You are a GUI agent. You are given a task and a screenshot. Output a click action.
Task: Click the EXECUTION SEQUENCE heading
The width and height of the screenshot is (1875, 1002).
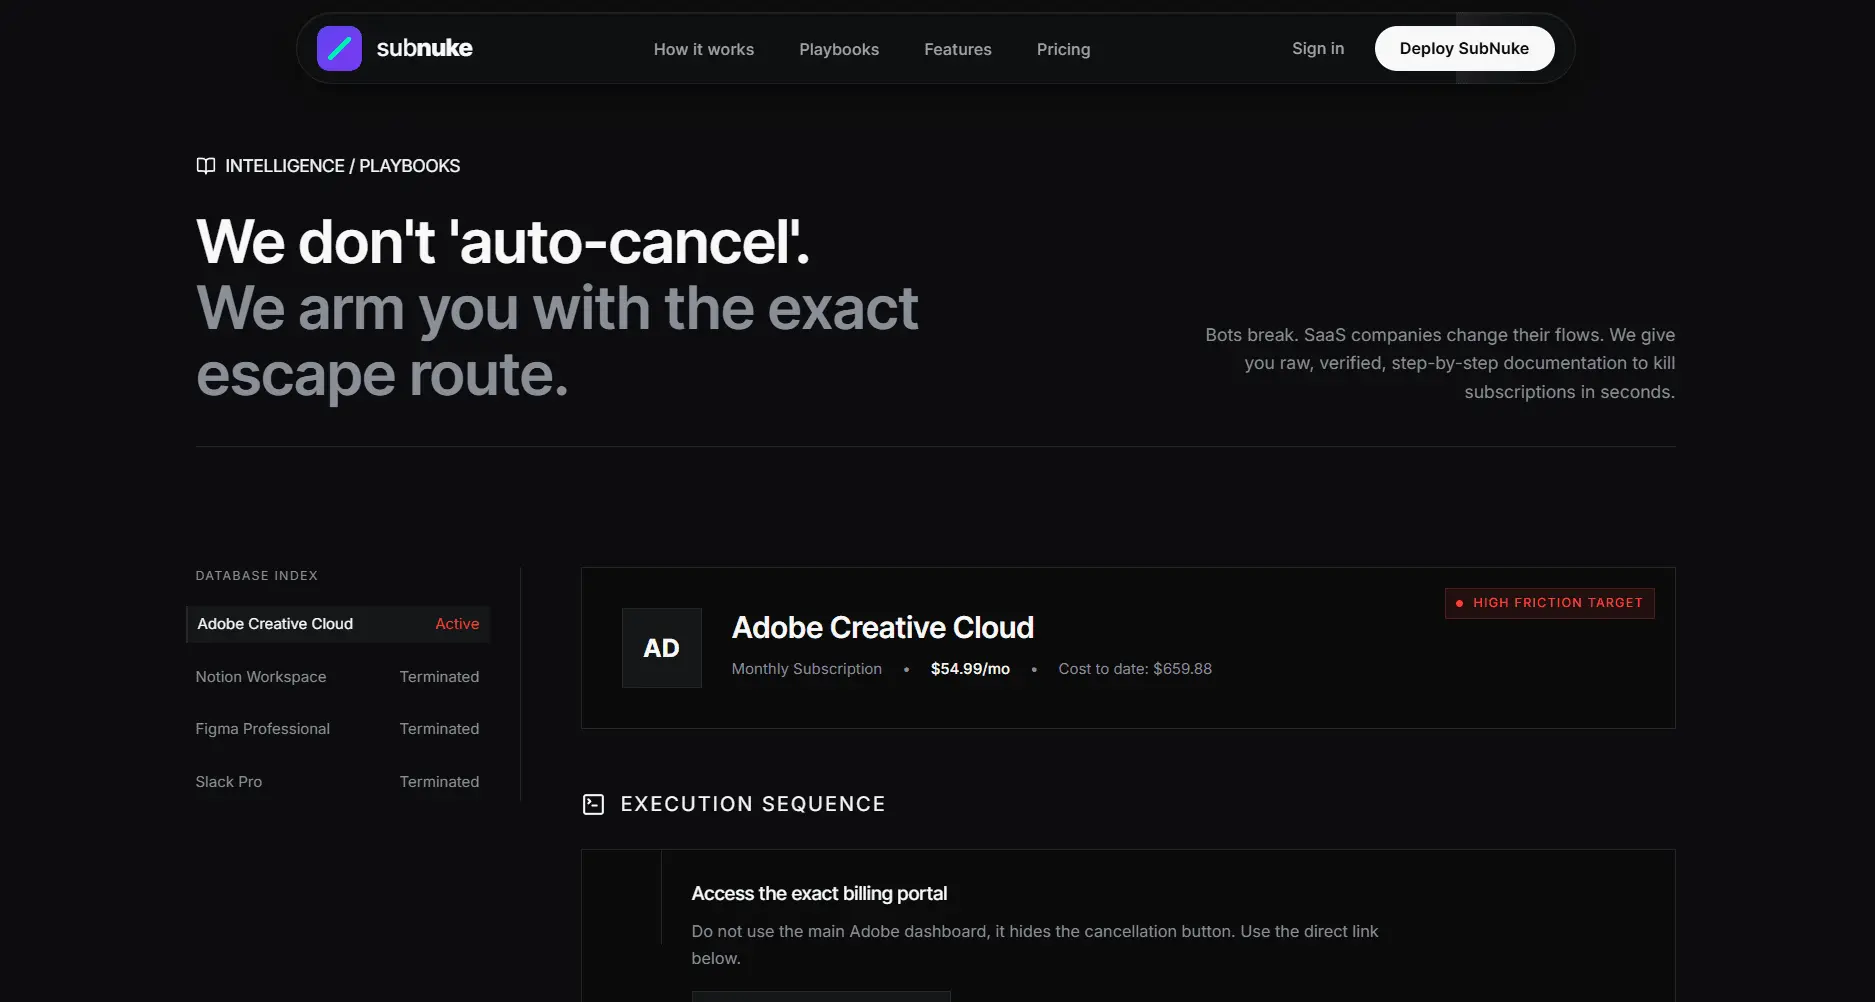[x=753, y=804]
